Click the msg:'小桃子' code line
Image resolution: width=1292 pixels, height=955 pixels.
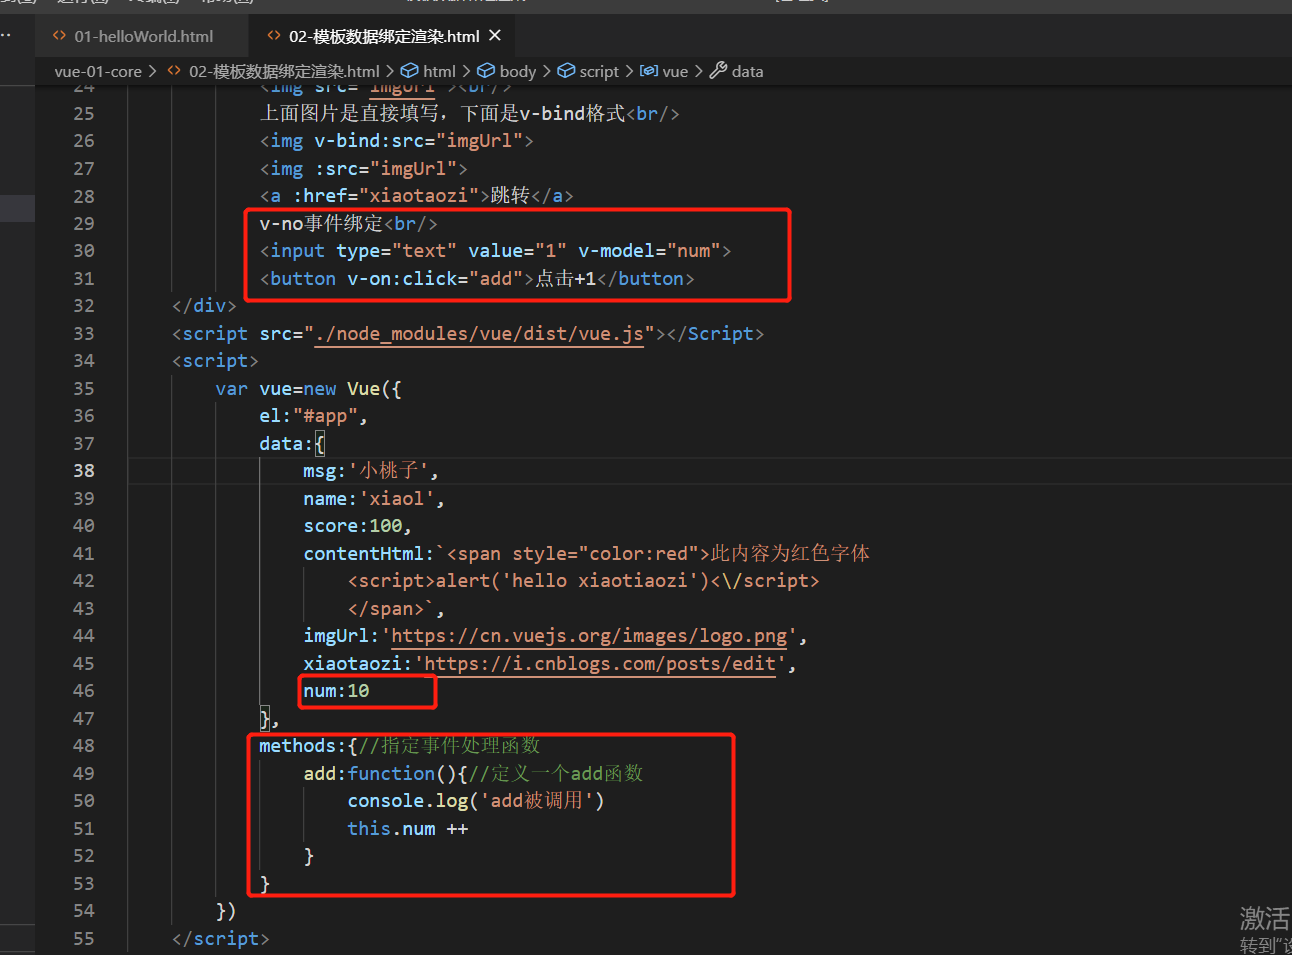371,471
